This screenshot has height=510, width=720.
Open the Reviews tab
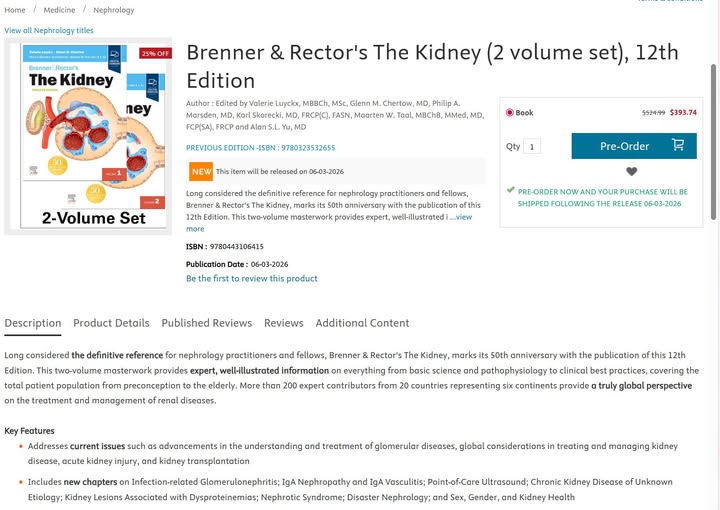click(x=283, y=323)
